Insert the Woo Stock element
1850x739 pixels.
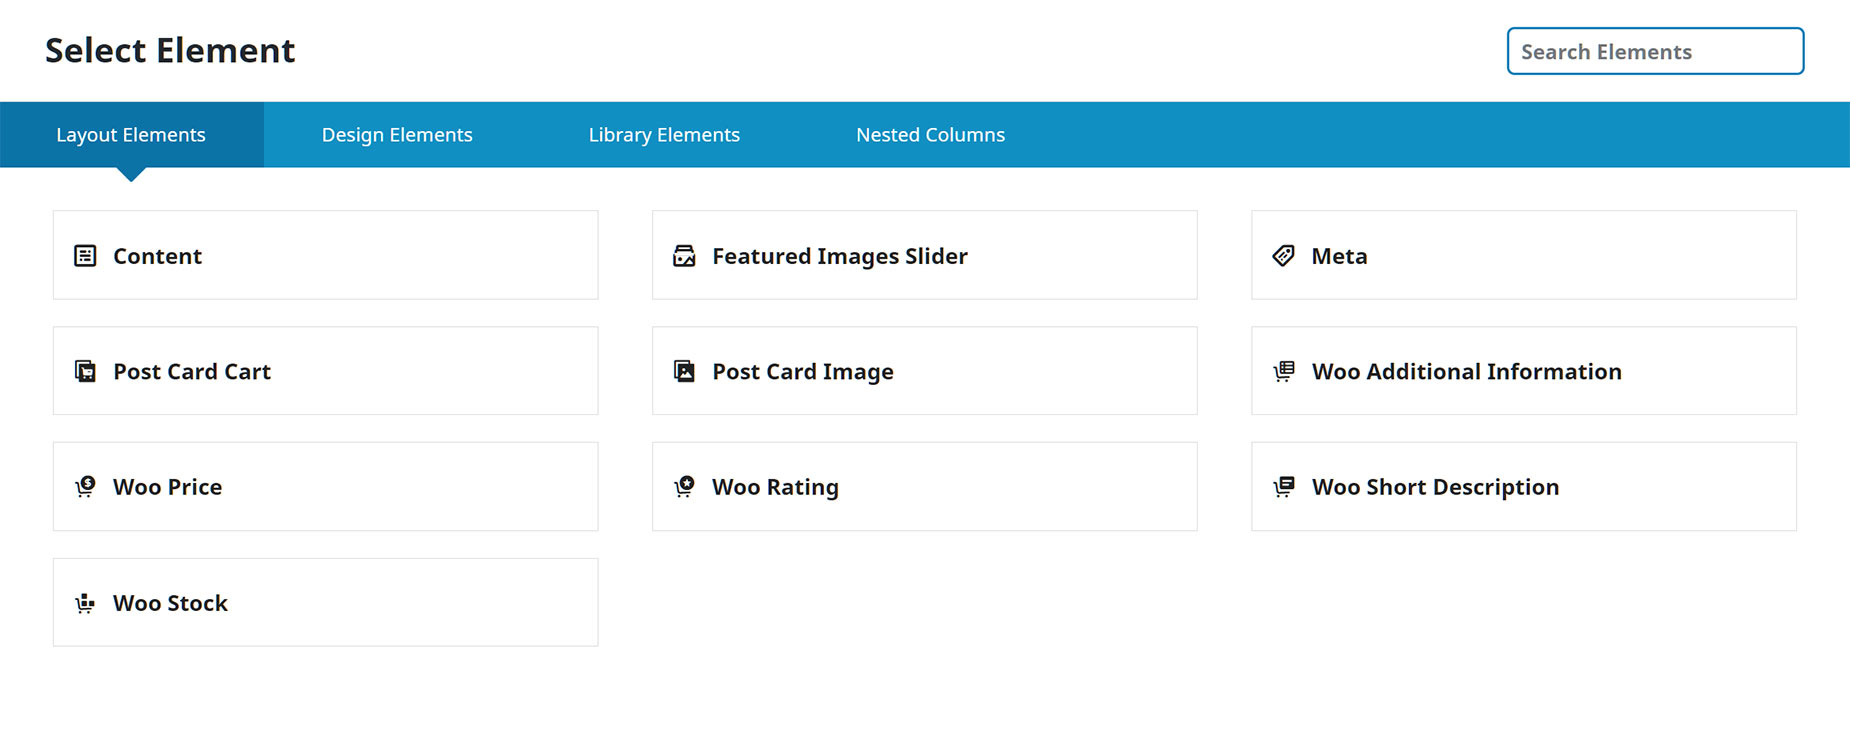(325, 602)
